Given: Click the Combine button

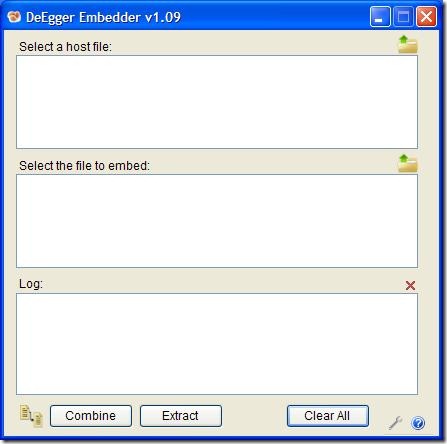Looking at the screenshot, I should coord(91,416).
